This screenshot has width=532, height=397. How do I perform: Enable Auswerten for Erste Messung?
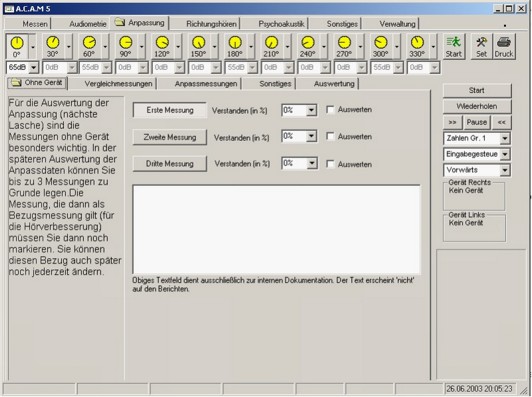click(x=330, y=110)
